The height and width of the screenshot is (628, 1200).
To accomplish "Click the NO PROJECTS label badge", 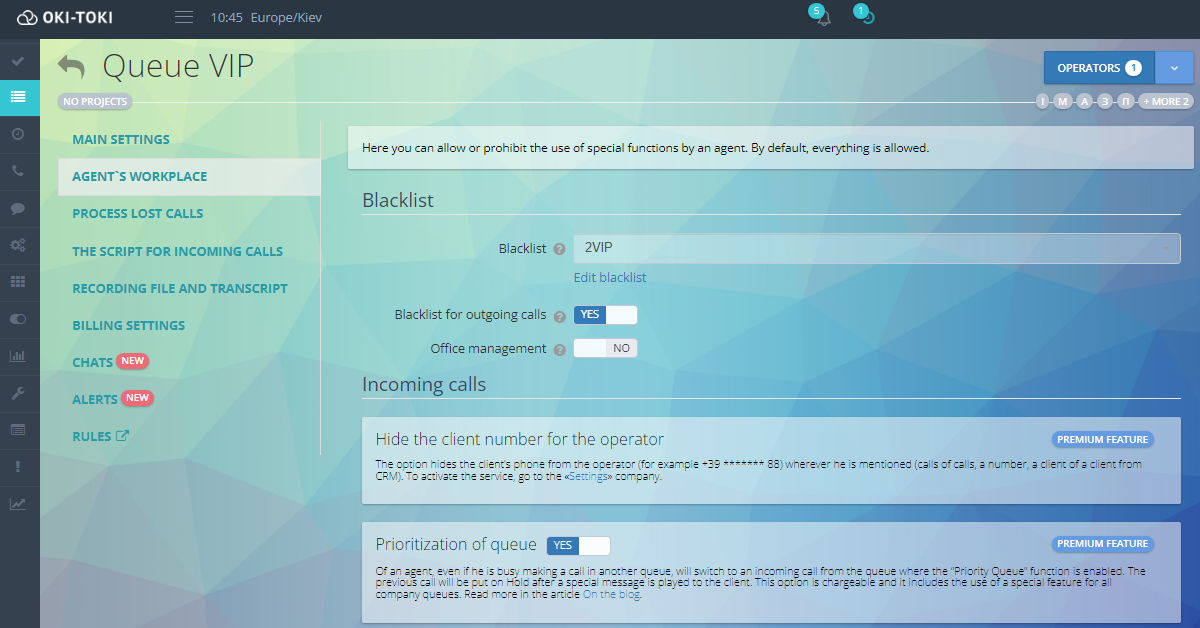I will tap(95, 102).
